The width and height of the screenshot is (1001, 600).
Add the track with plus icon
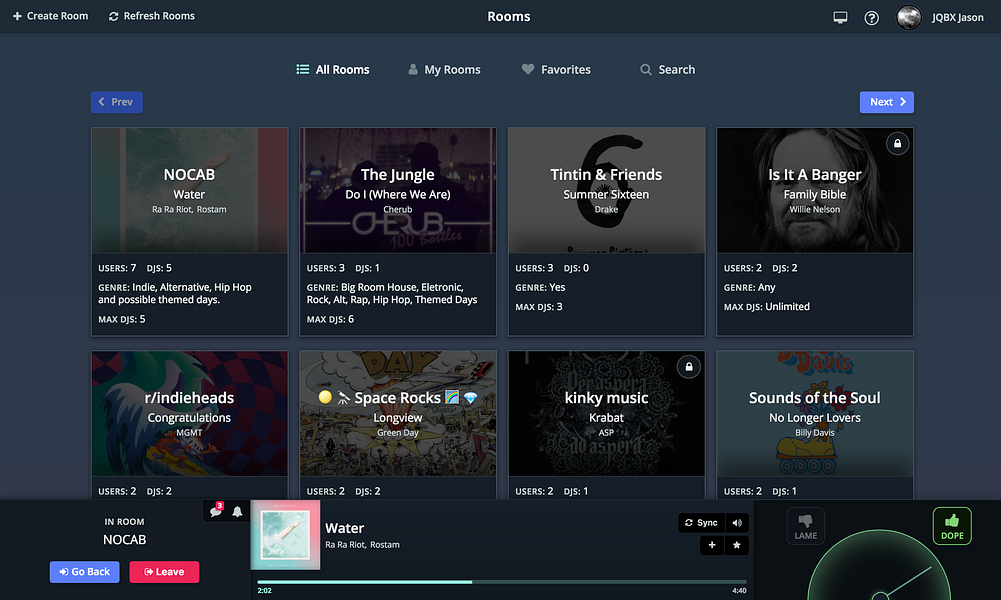click(712, 545)
